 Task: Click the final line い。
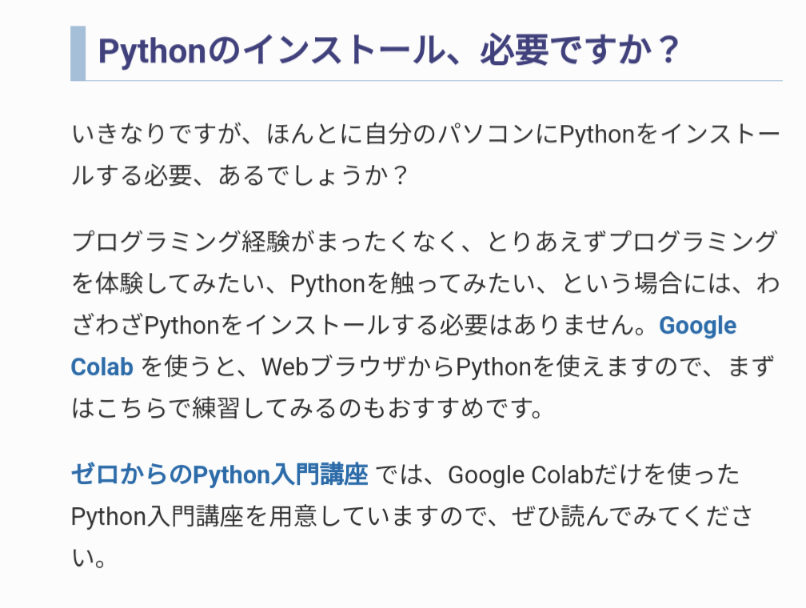[88, 558]
